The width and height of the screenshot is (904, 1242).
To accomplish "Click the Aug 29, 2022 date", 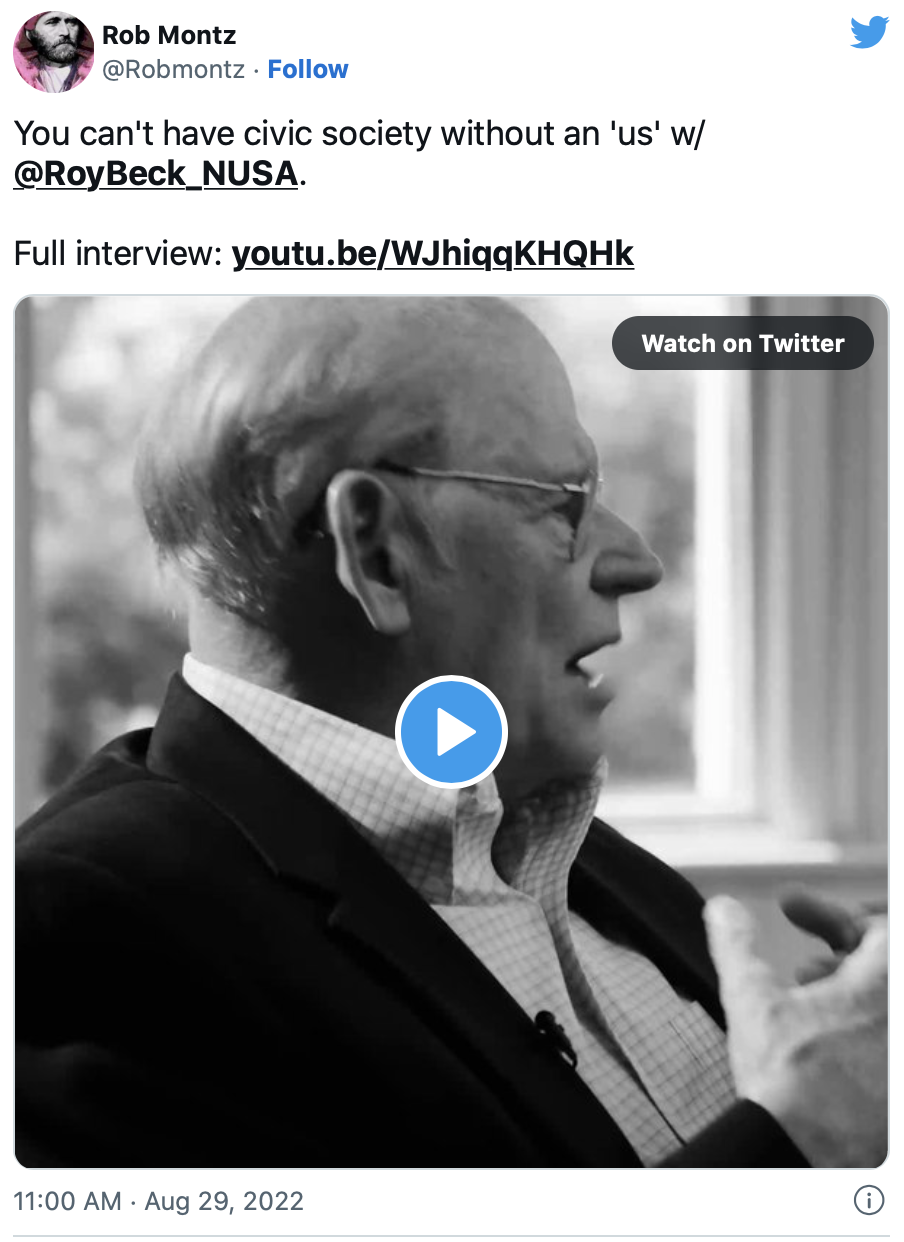I will point(224,1200).
